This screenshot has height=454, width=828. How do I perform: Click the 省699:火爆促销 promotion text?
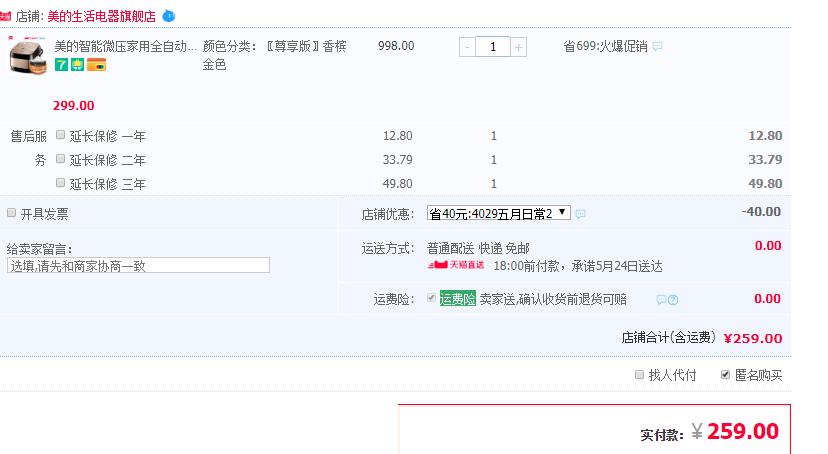tap(605, 46)
